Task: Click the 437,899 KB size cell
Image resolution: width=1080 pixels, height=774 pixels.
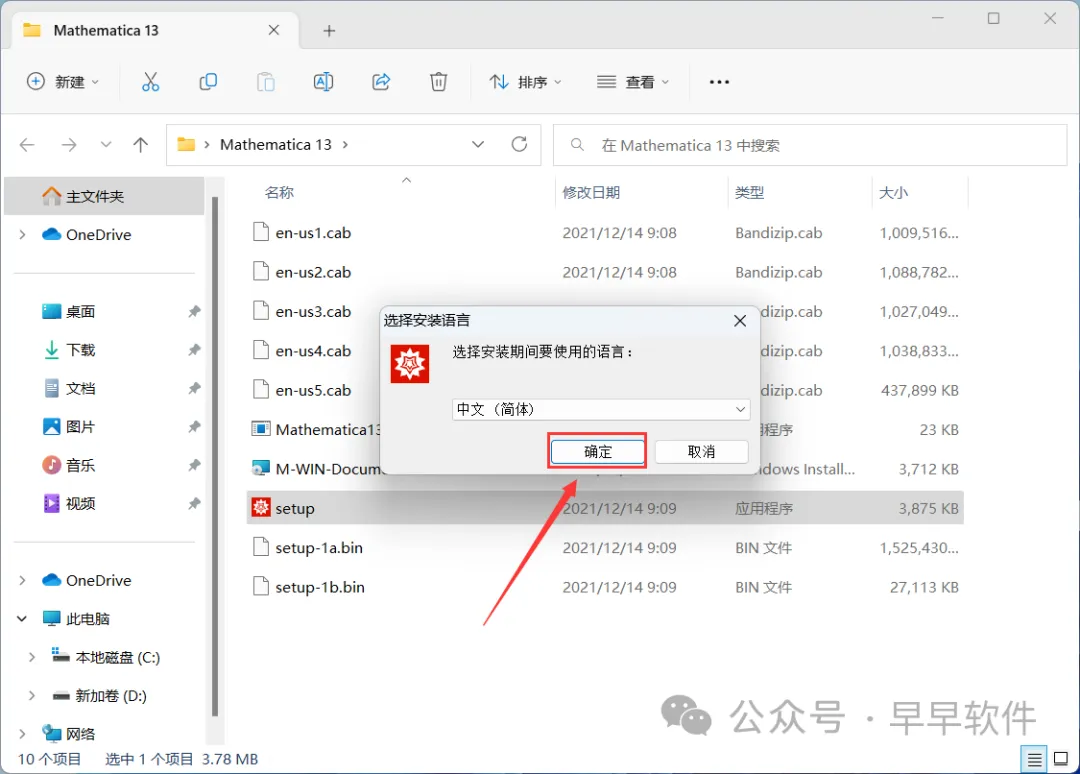Action: point(920,390)
